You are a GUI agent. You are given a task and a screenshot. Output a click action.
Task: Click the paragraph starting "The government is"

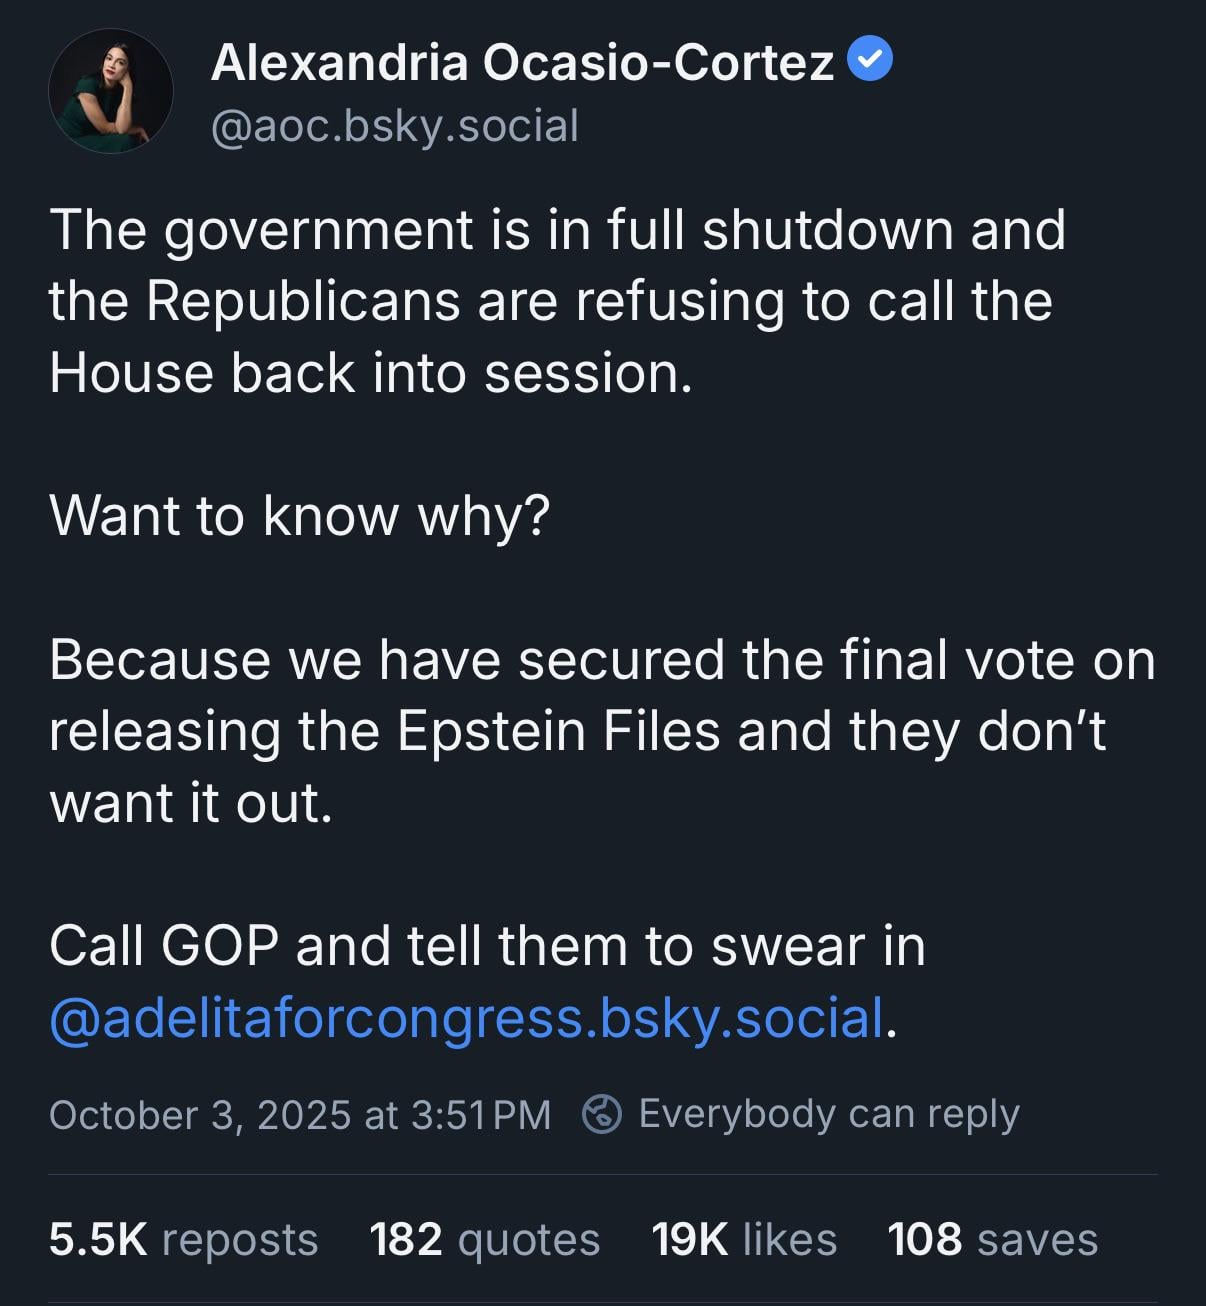tap(557, 301)
